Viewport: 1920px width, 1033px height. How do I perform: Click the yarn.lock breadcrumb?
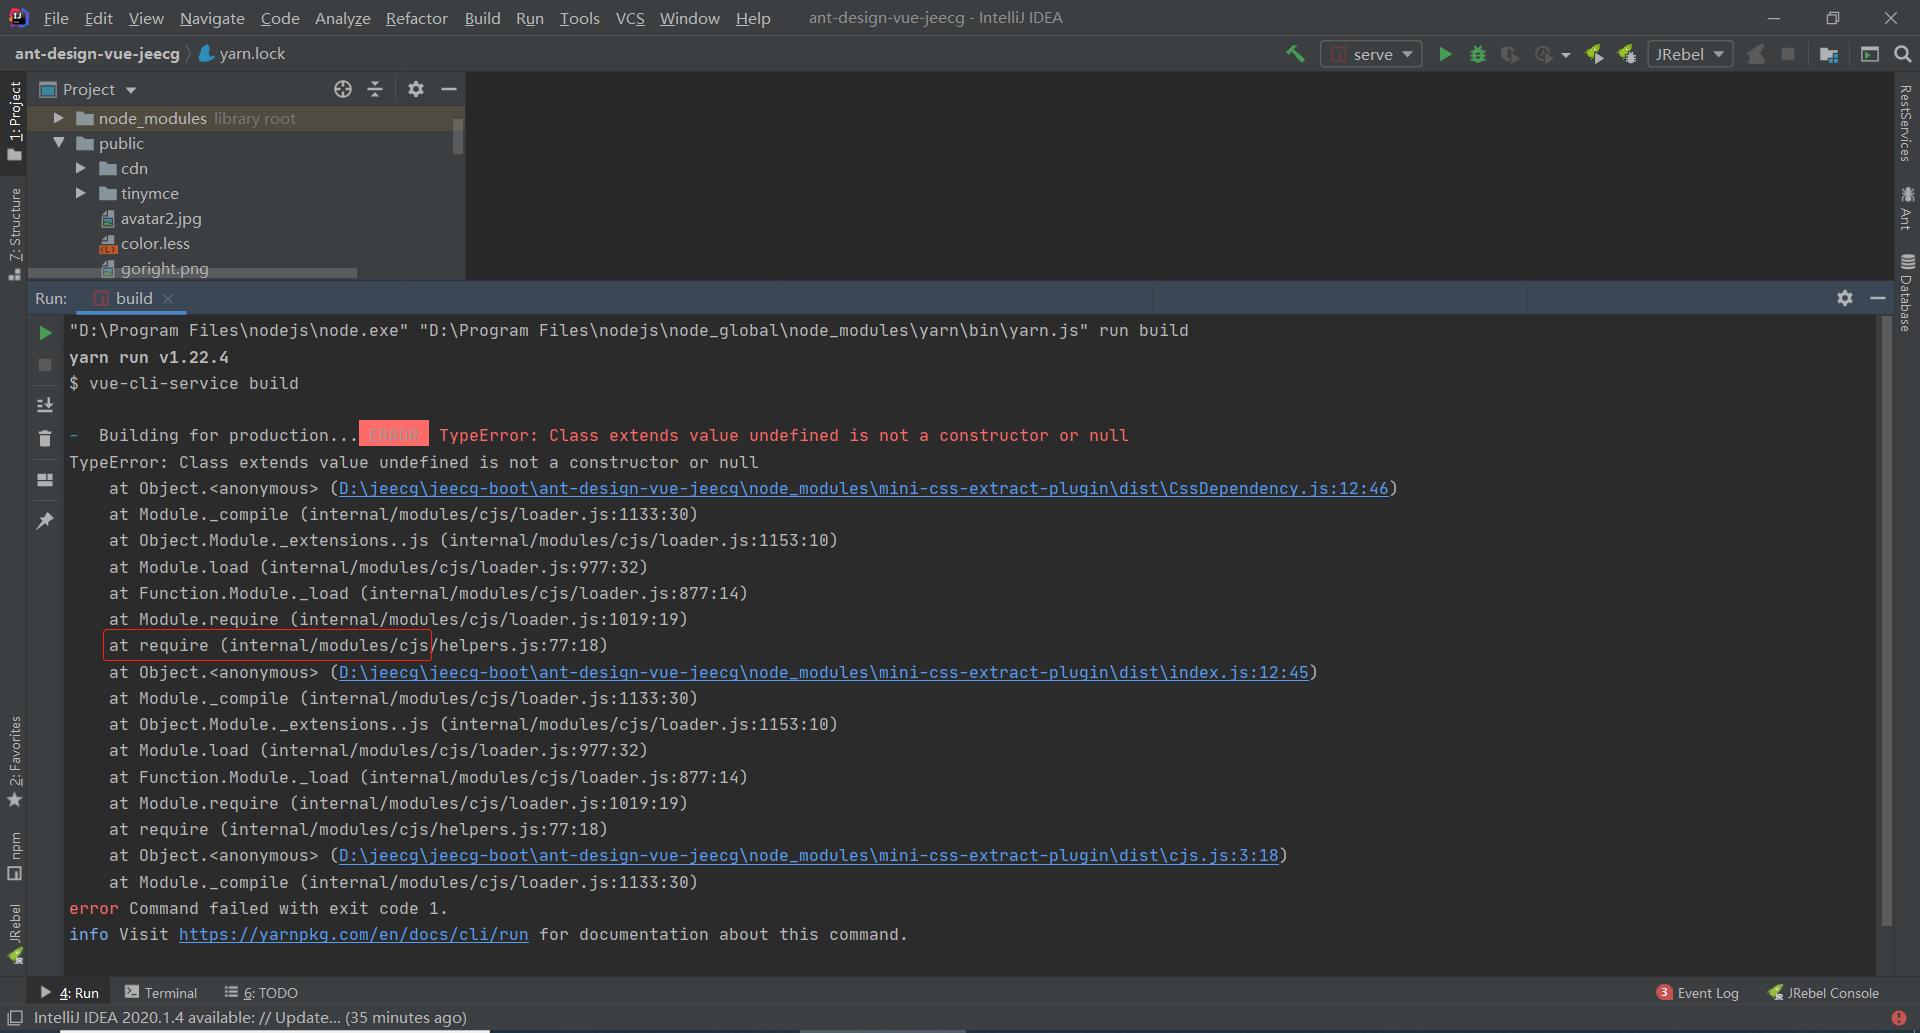coord(242,53)
